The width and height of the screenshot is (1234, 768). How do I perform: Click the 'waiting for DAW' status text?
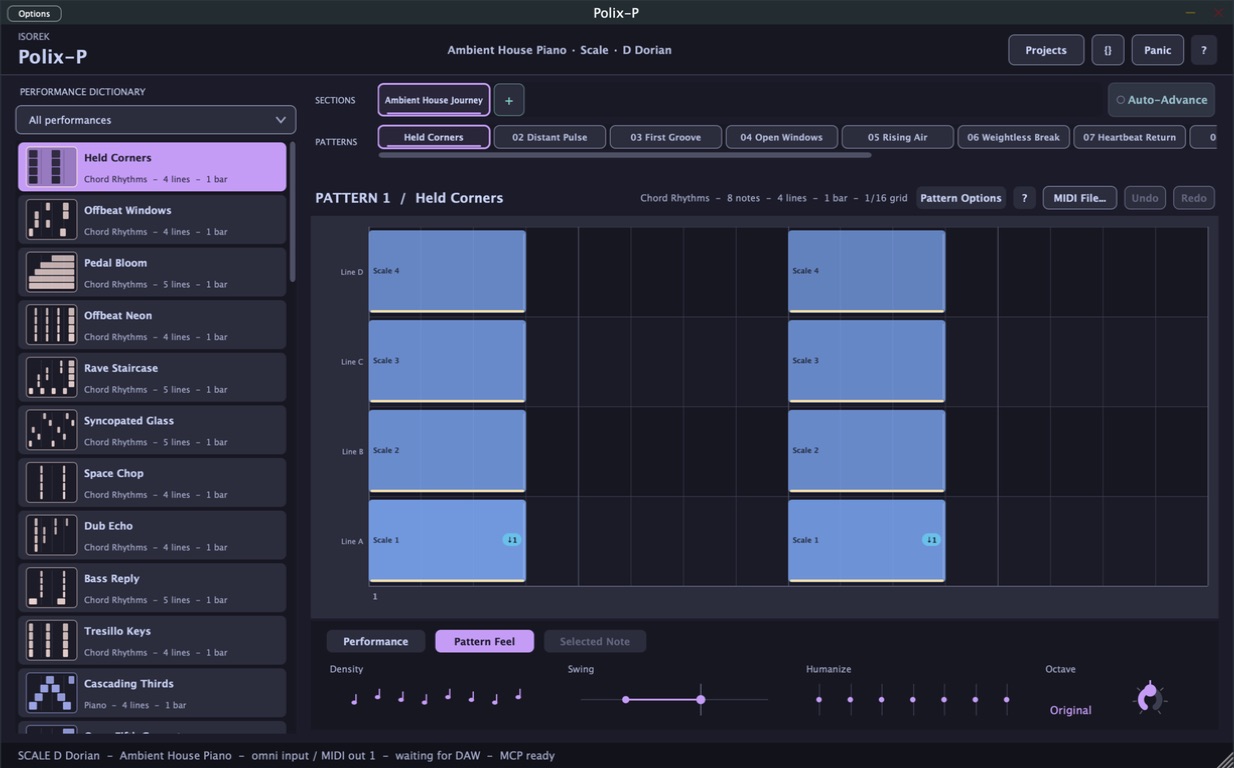coord(438,756)
